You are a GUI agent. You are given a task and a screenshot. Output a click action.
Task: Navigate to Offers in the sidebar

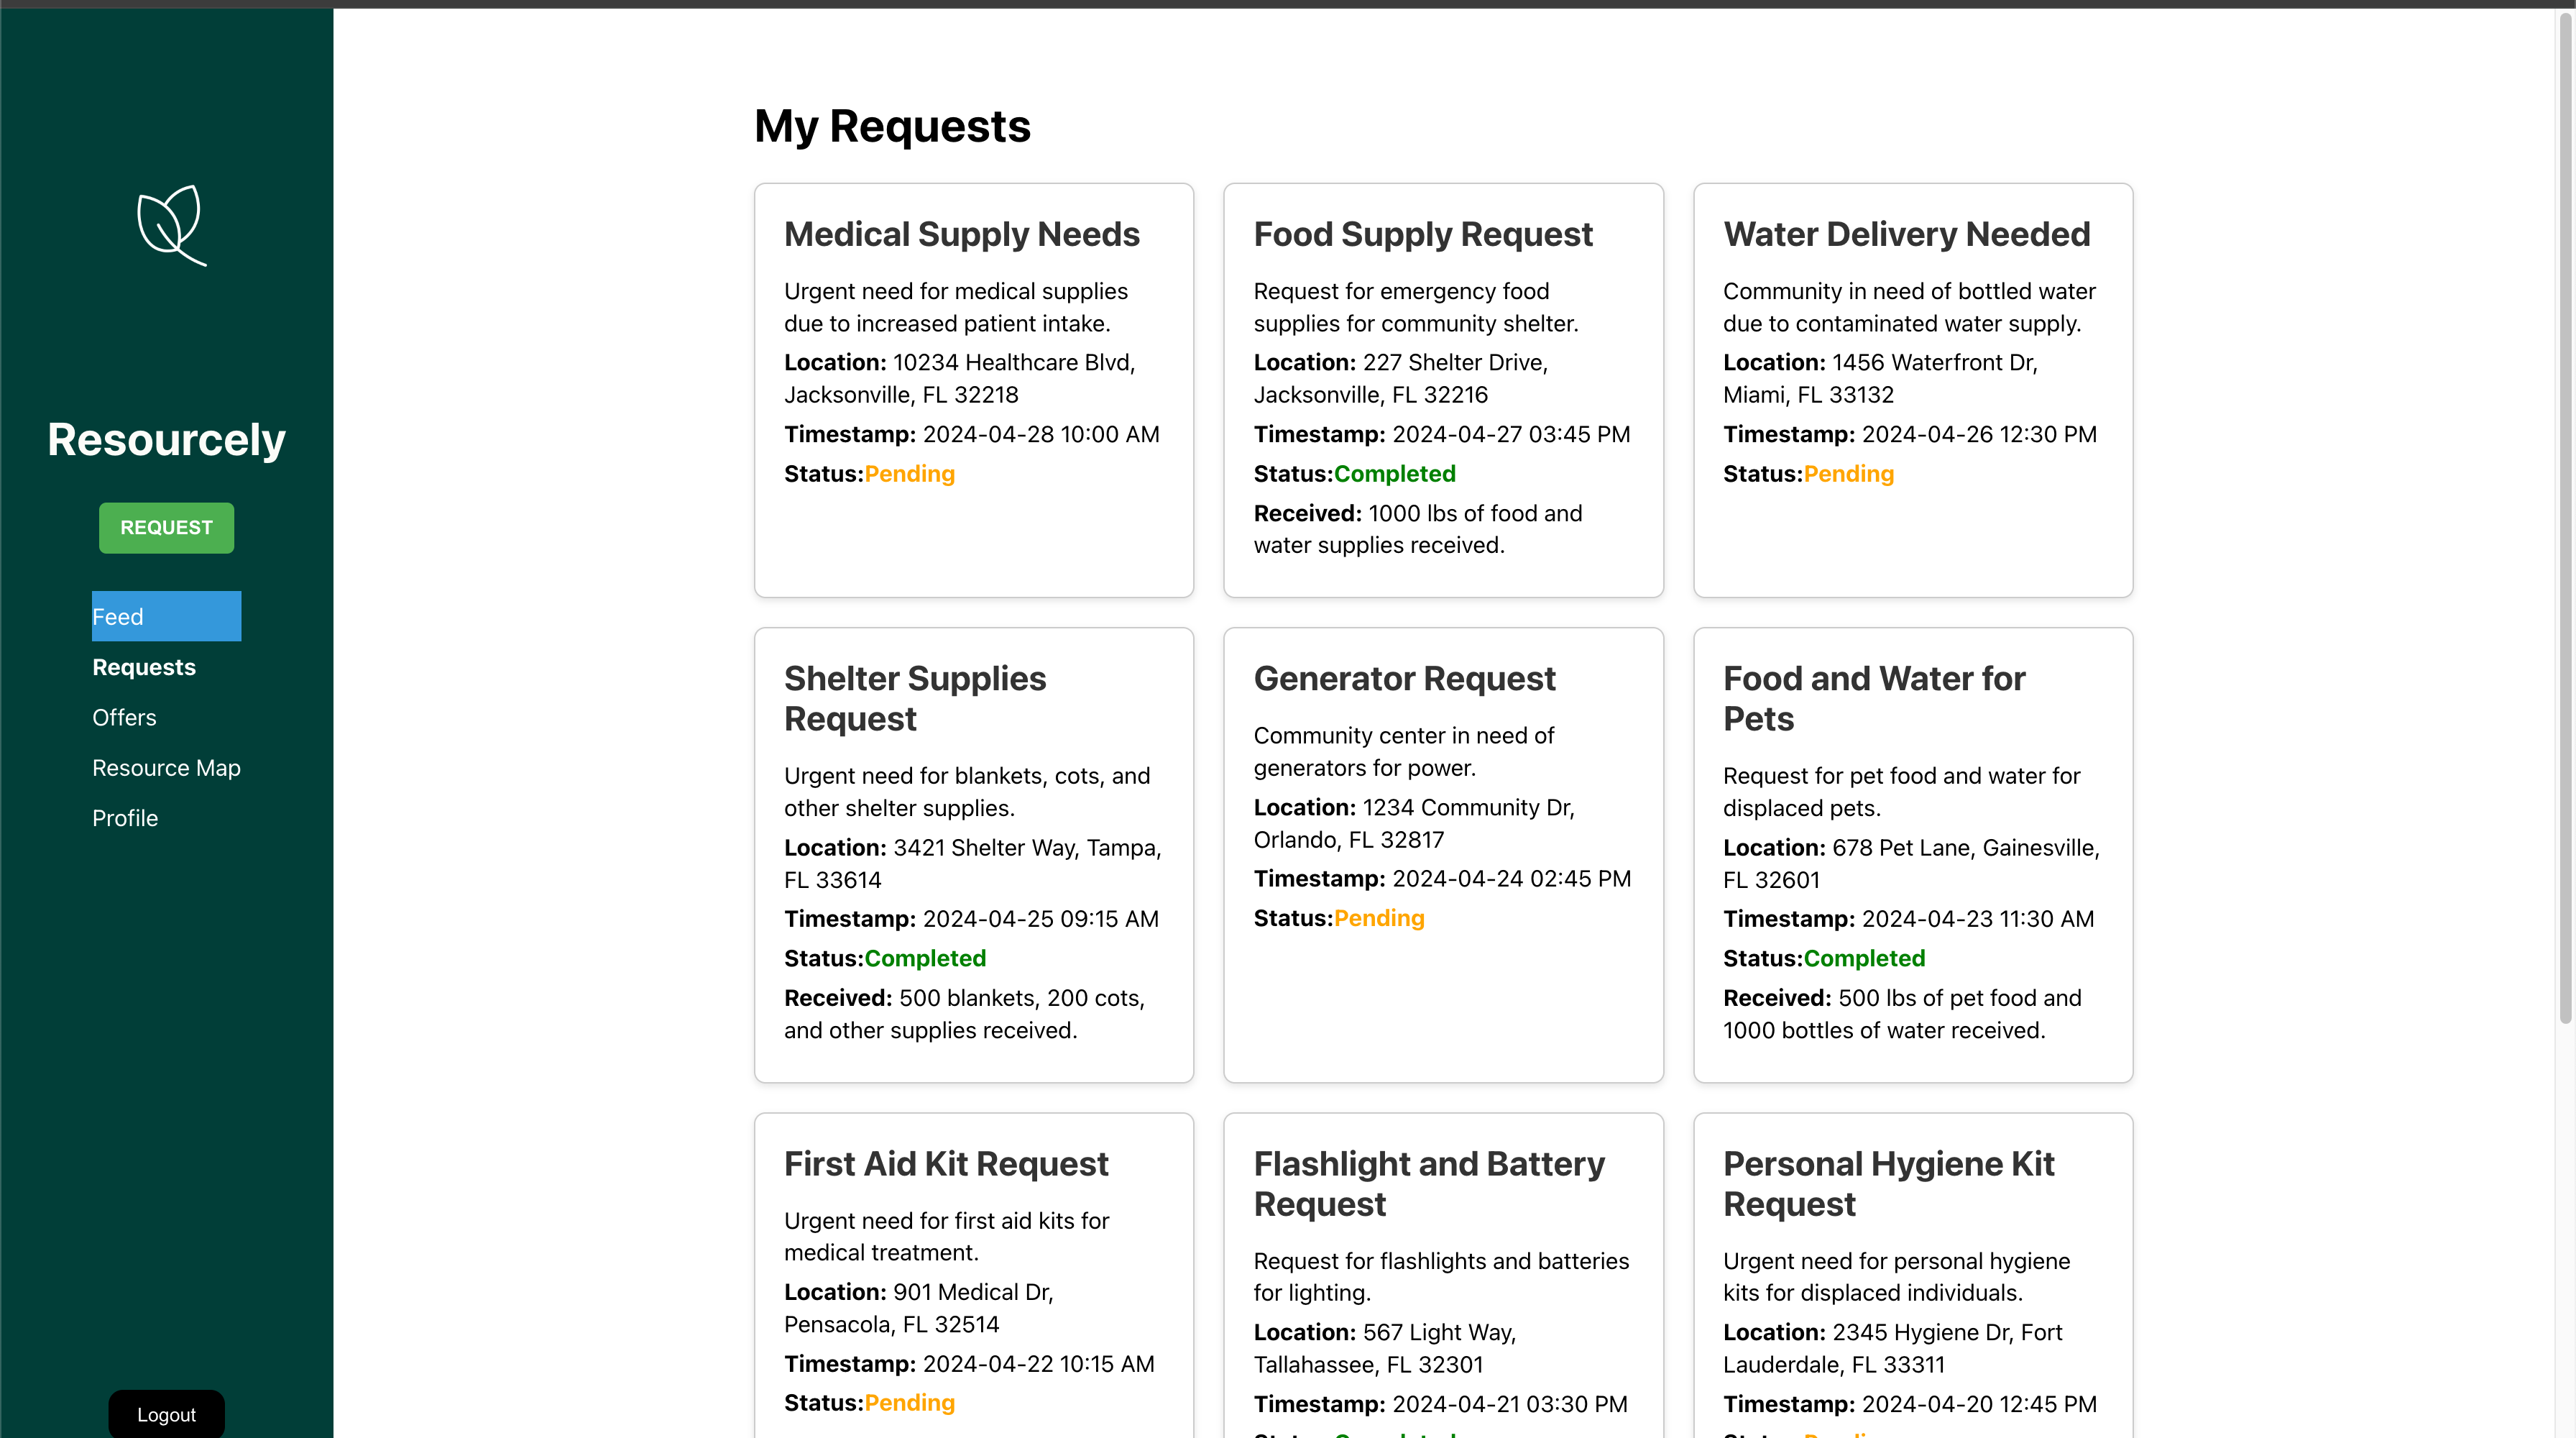(124, 717)
